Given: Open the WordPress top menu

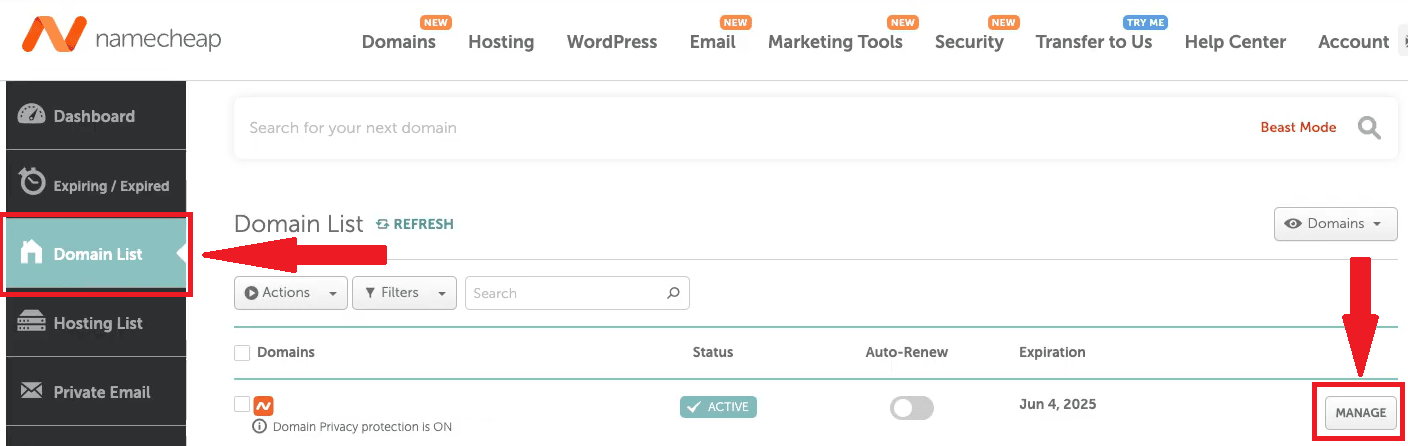Looking at the screenshot, I should pos(612,42).
